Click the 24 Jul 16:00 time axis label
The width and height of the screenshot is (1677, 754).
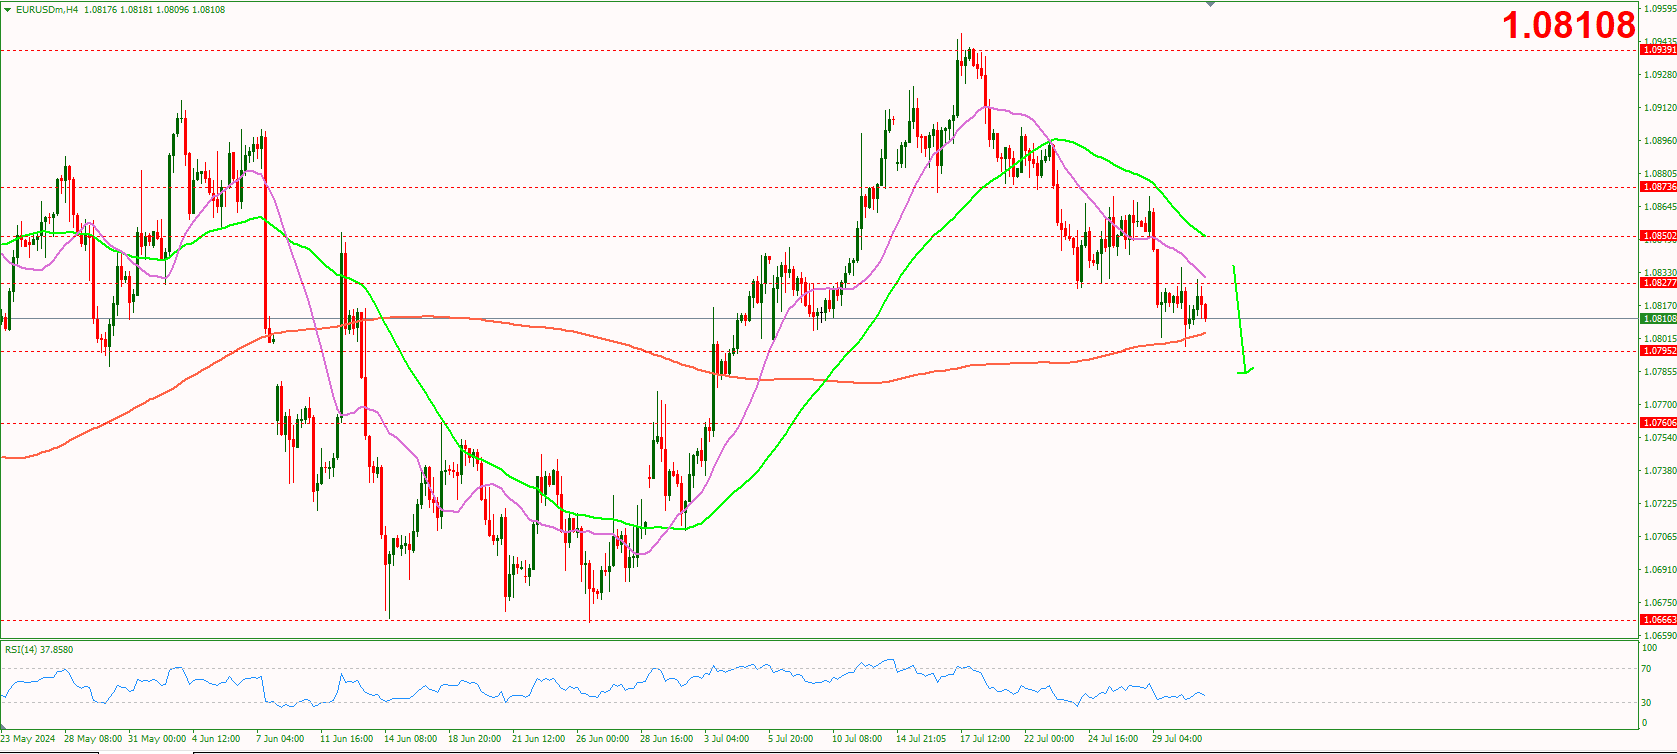(1113, 739)
